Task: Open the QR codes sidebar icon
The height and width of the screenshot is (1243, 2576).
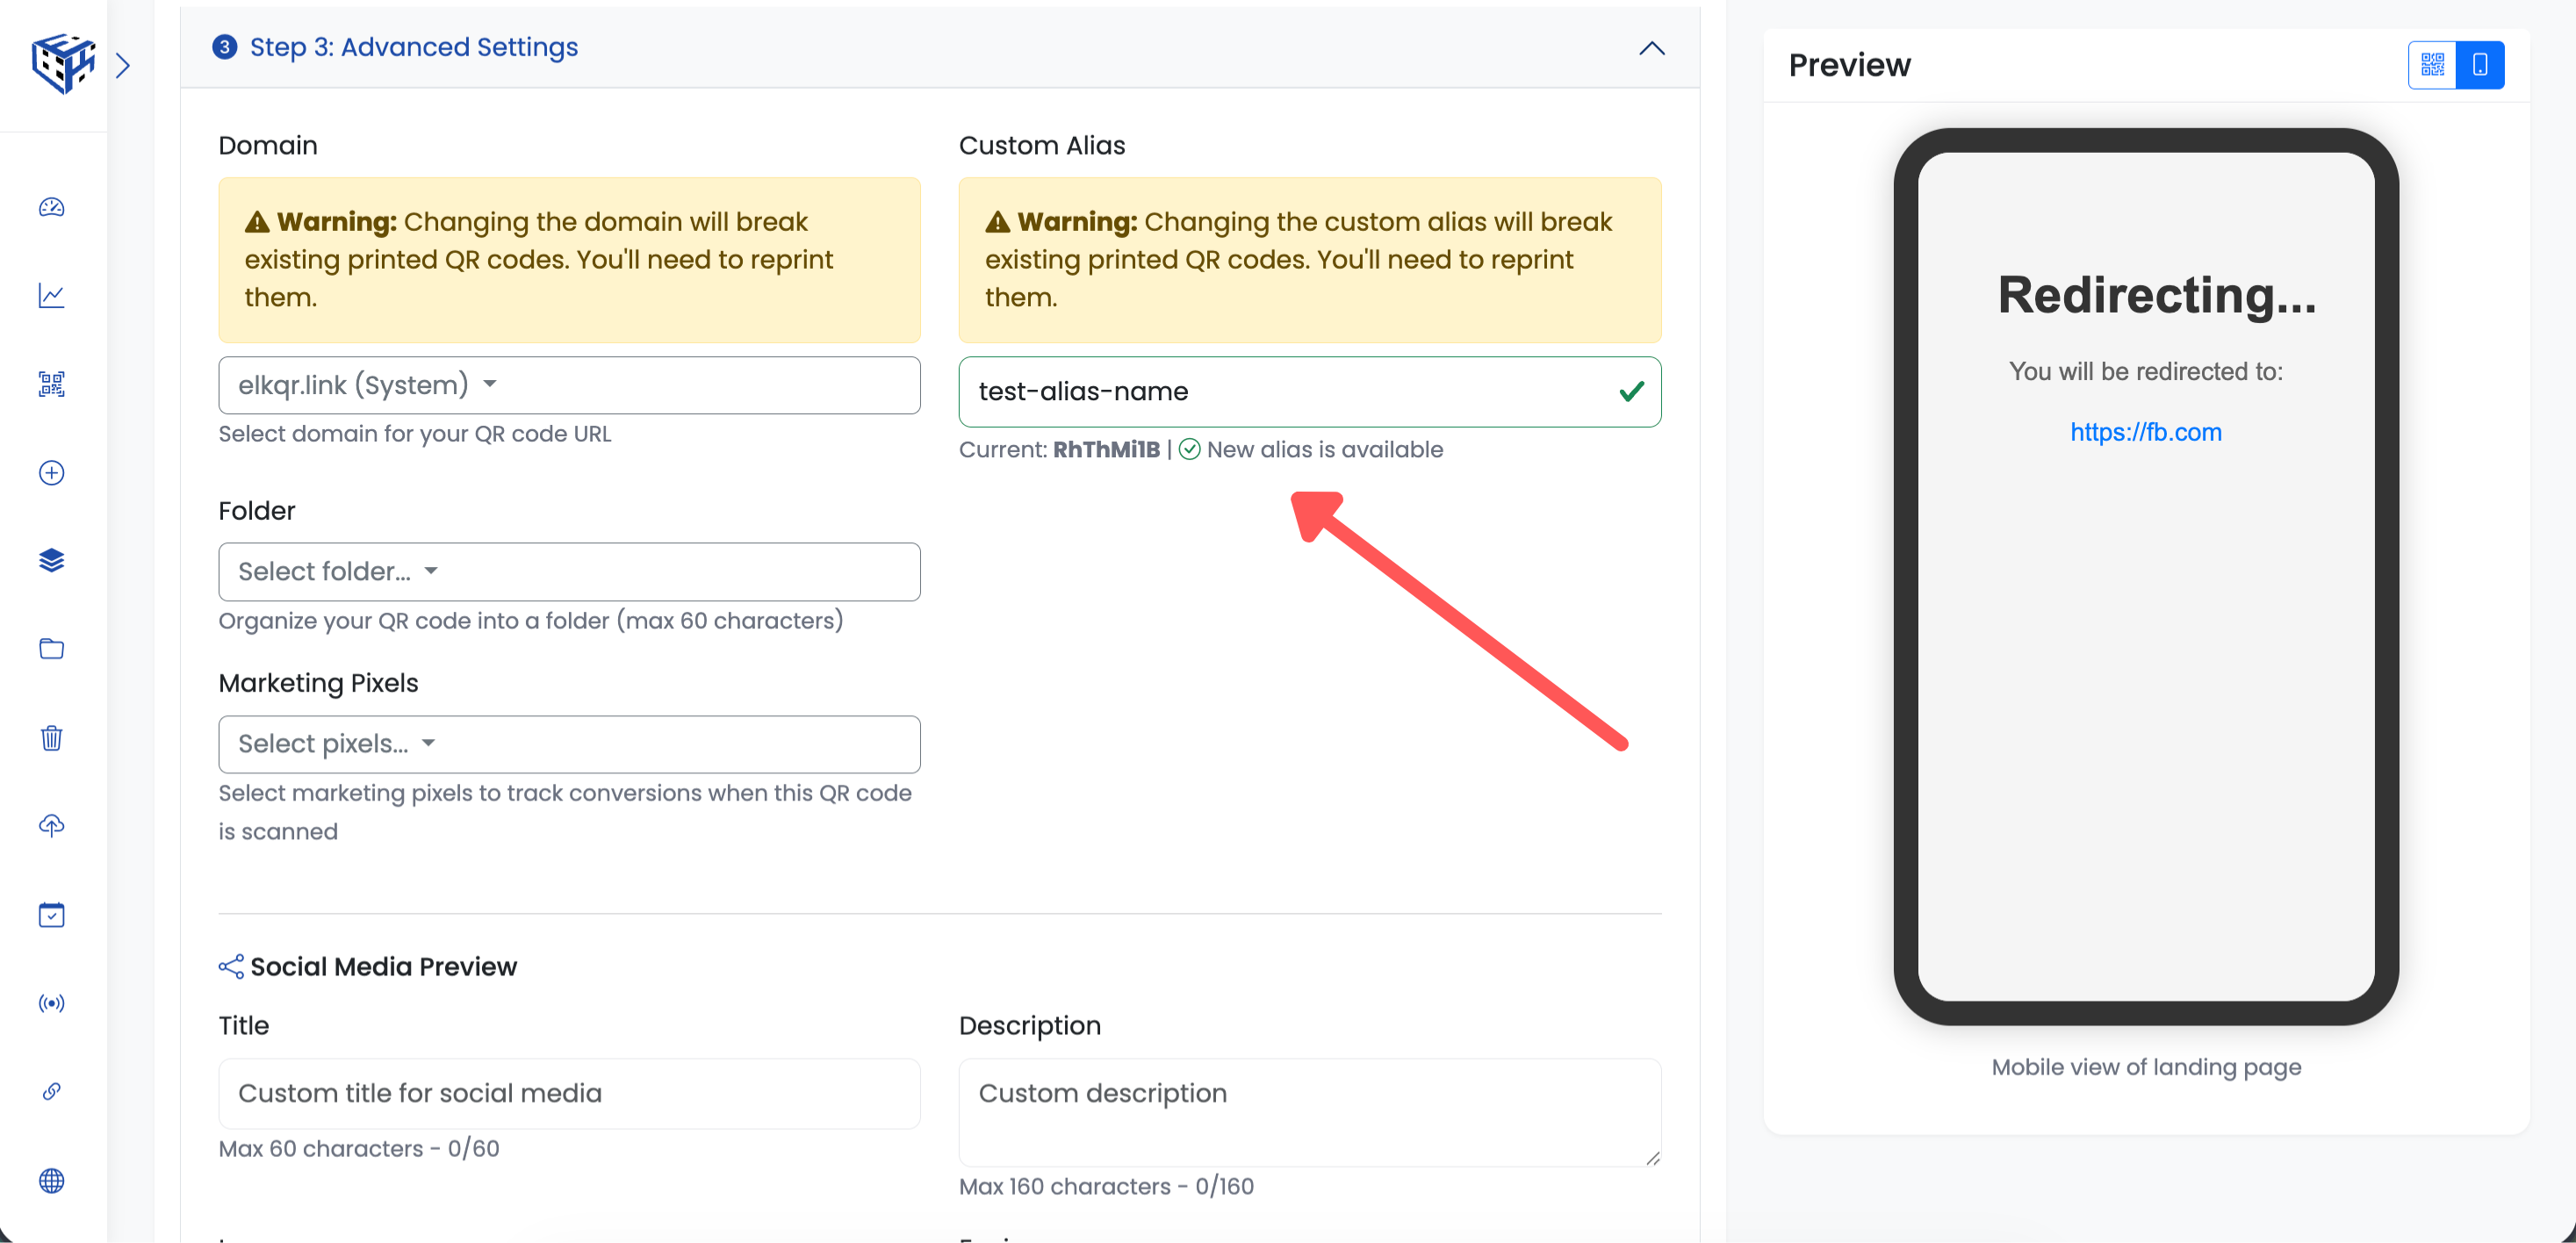Action: (x=52, y=384)
